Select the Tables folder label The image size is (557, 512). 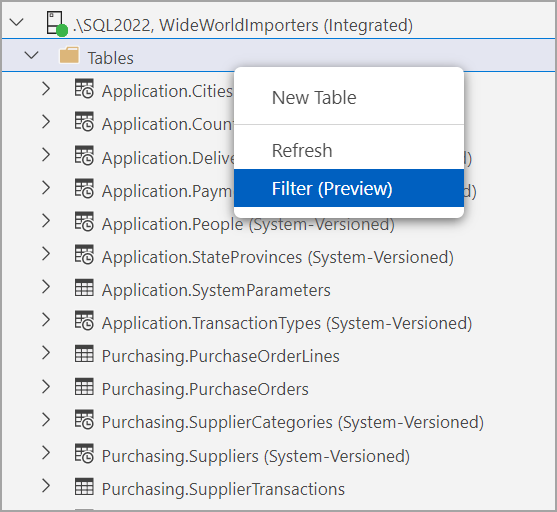pos(110,58)
